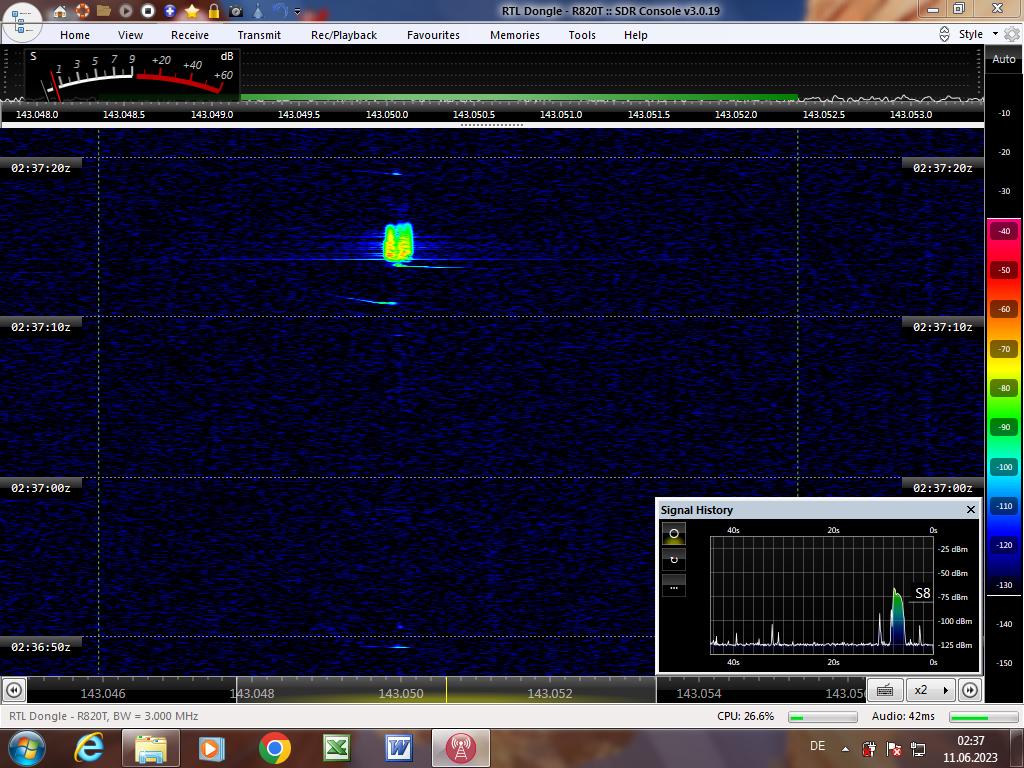1024x768 pixels.
Task: Click the Auto level button
Action: (1004, 59)
